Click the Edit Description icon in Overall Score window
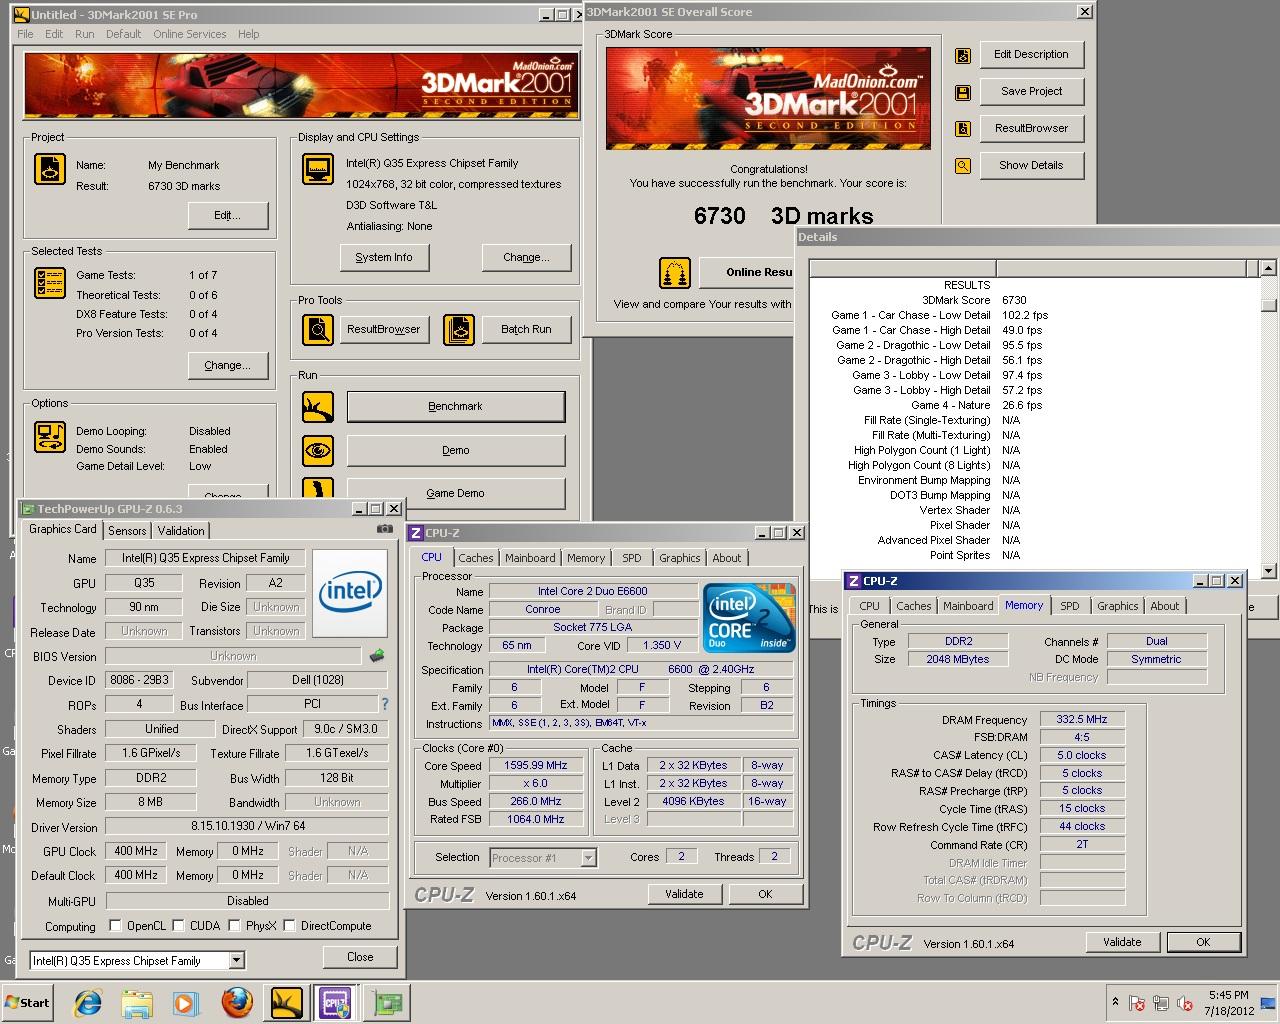Viewport: 1280px width, 1024px height. pyautogui.click(x=963, y=56)
